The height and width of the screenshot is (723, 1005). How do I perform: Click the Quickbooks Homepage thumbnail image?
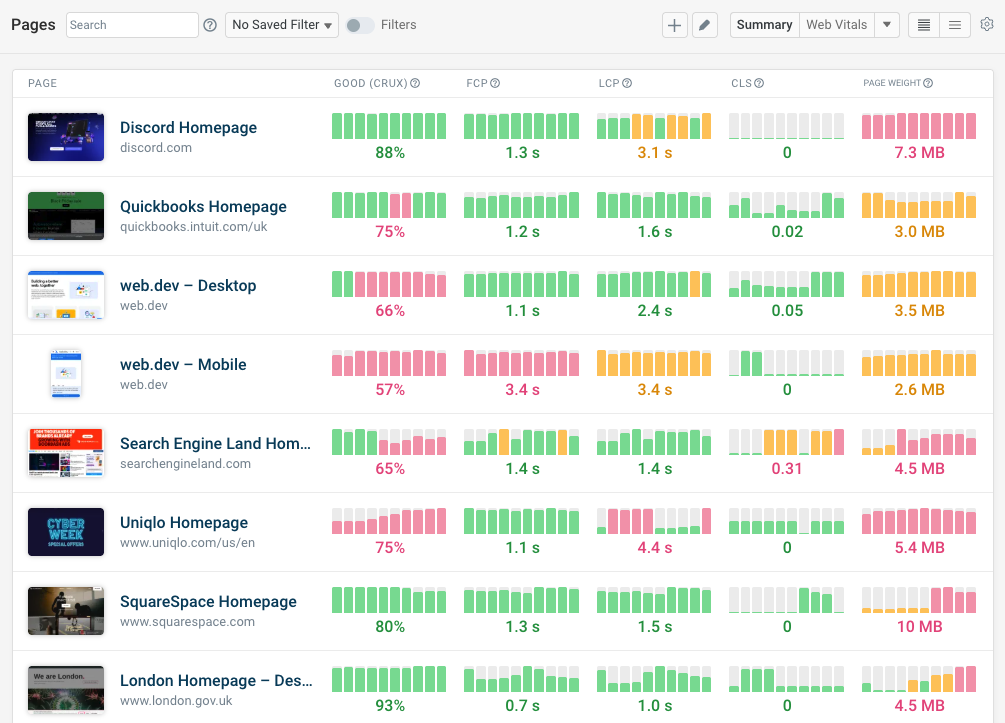click(x=65, y=215)
